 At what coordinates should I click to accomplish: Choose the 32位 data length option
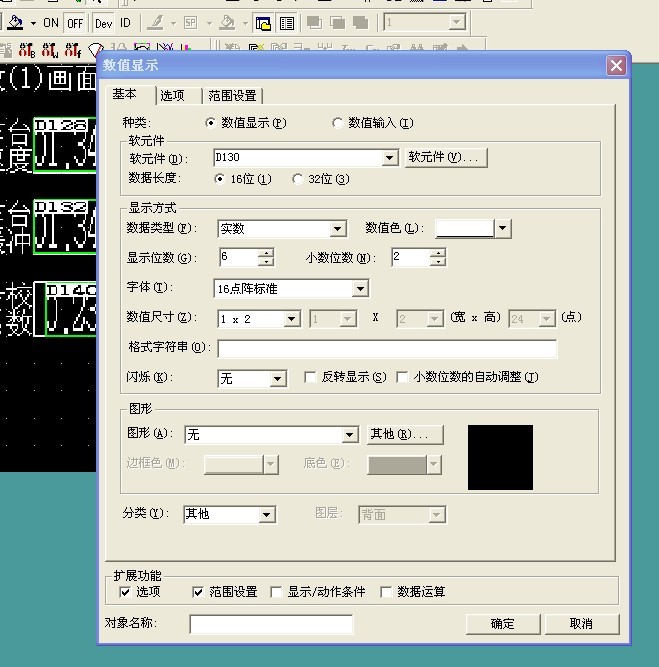tap(298, 179)
